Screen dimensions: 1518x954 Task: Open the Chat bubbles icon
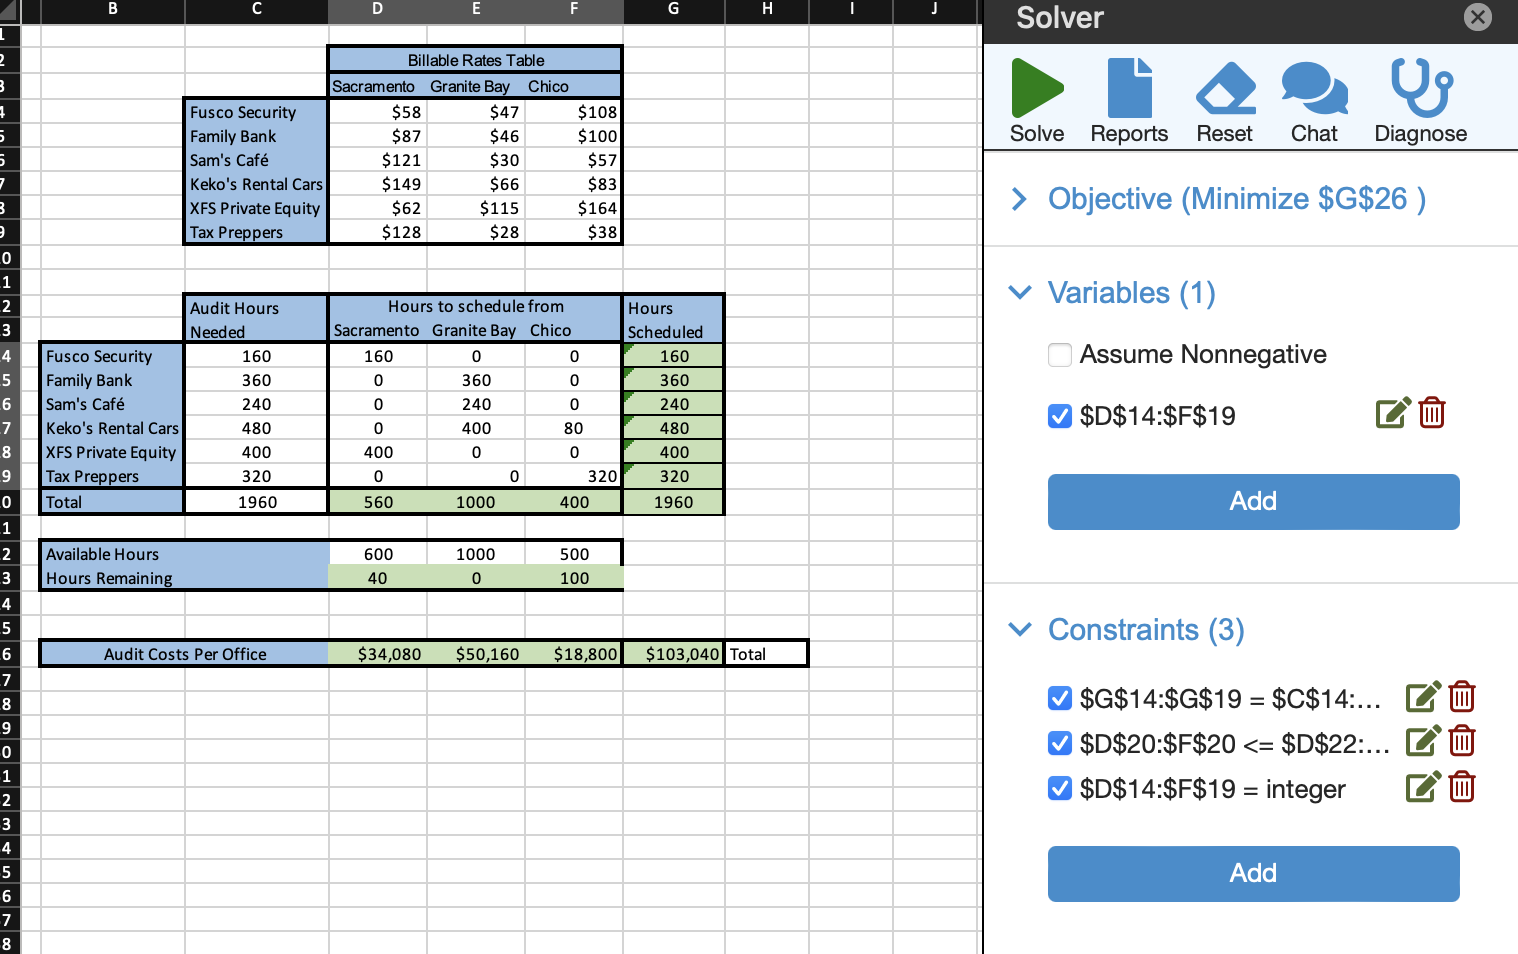click(x=1315, y=88)
